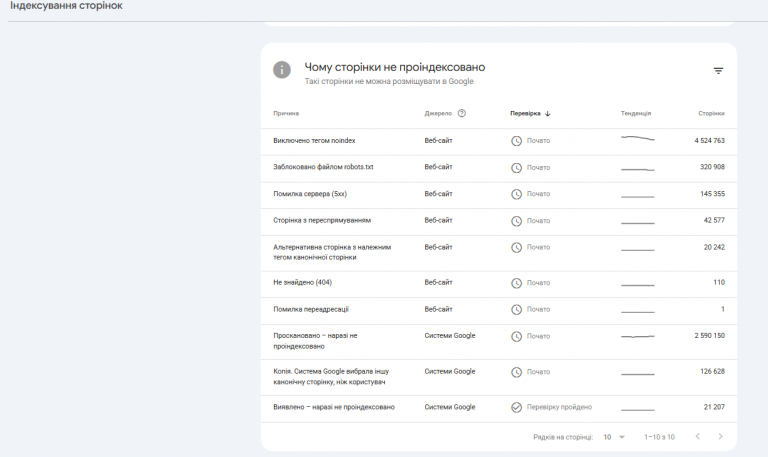Open 'Альтернативна сторінка з належним тегом' reason

(x=332, y=252)
